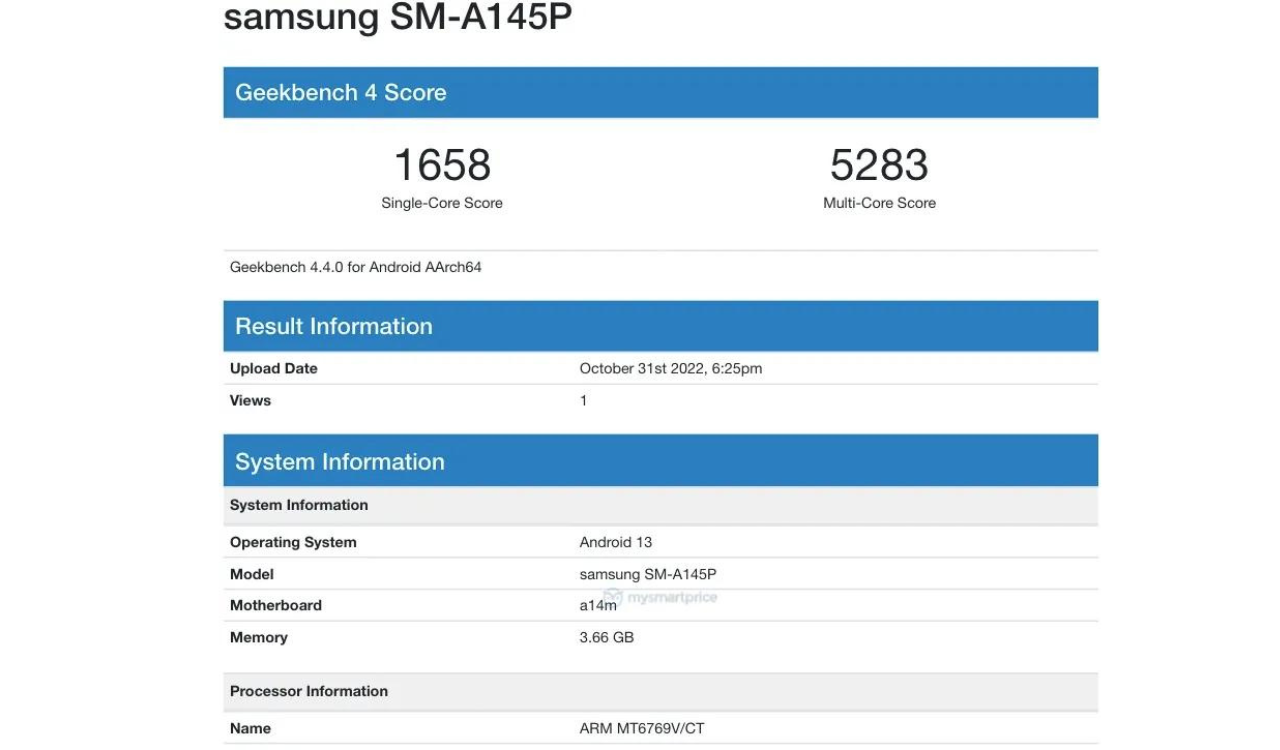The width and height of the screenshot is (1280, 750).
Task: Click the processor Name label
Action: pos(250,728)
